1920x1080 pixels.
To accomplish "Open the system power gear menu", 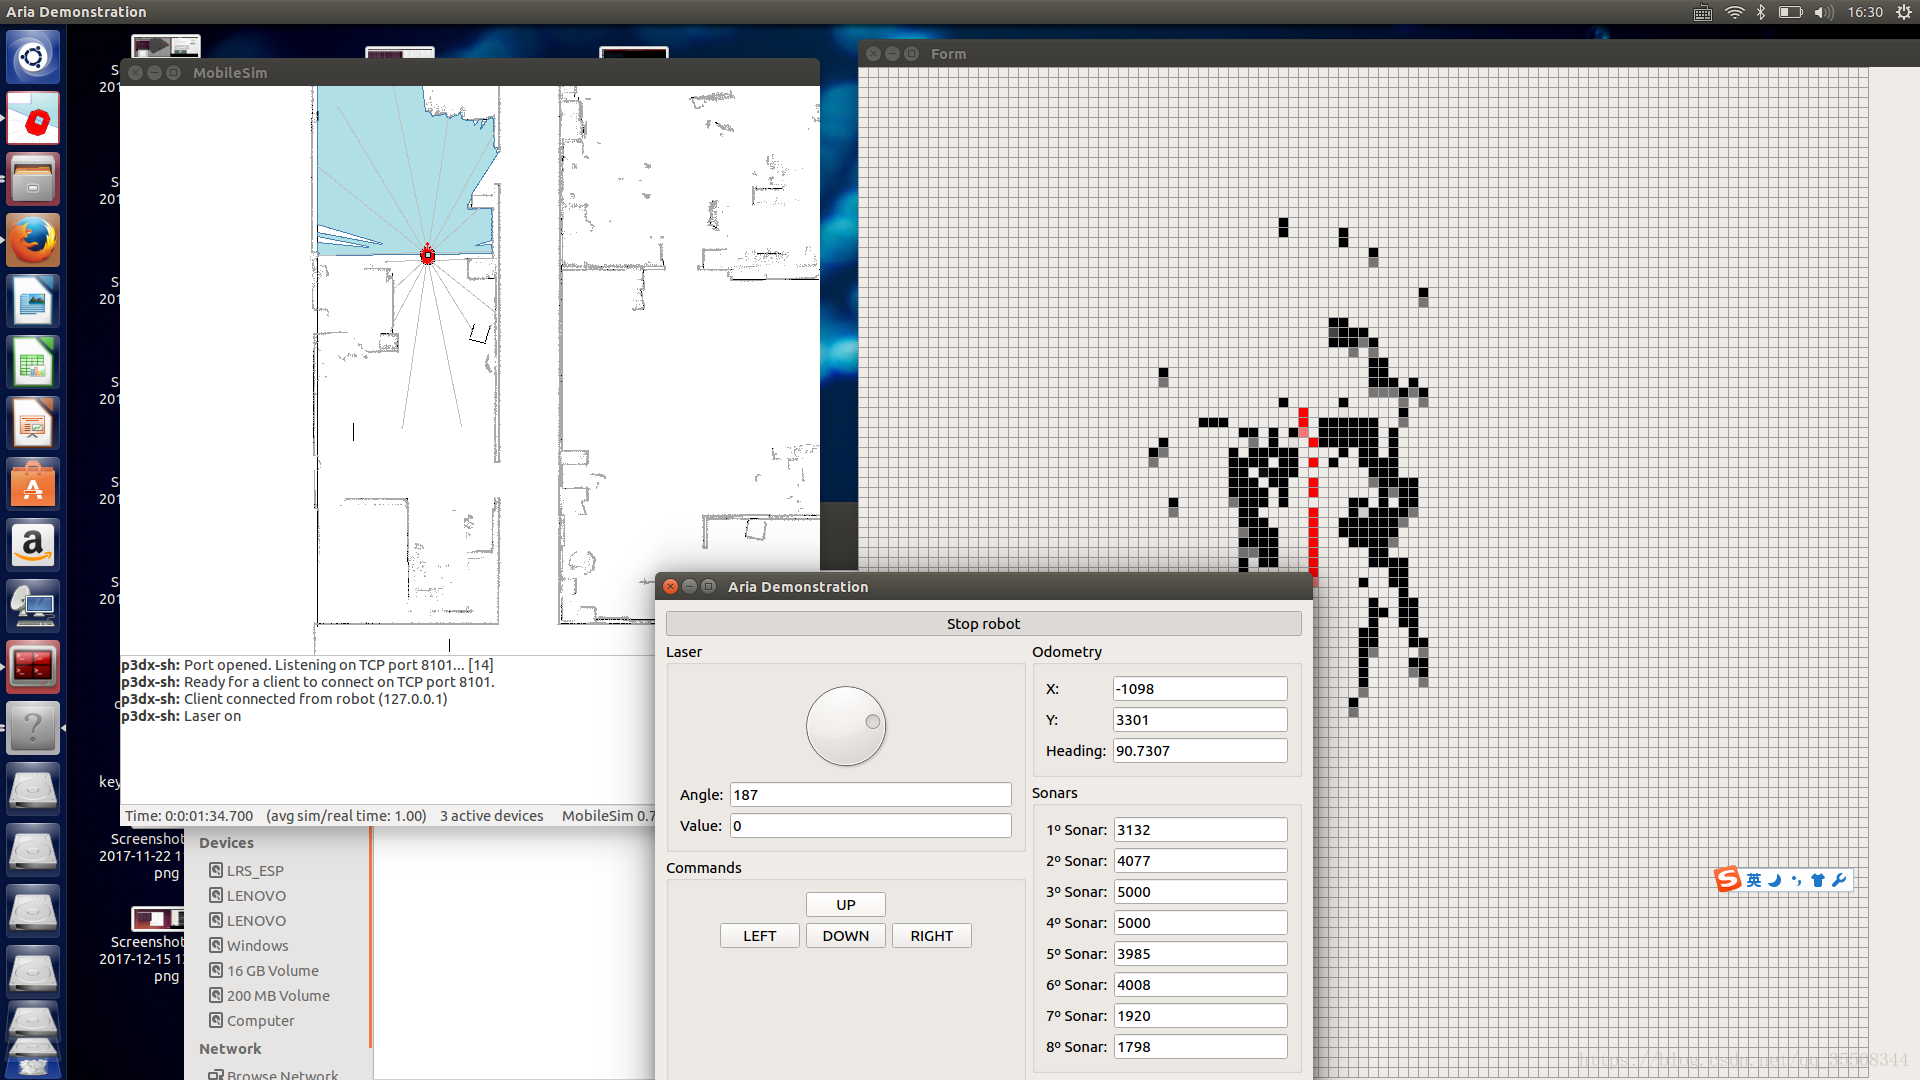I will 1904,12.
